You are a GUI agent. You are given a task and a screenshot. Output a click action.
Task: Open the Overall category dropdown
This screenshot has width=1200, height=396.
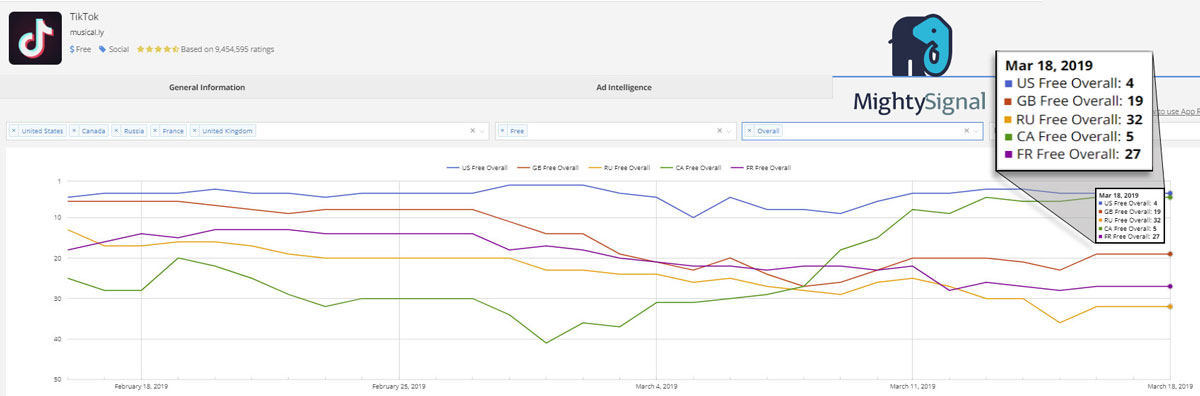[977, 131]
